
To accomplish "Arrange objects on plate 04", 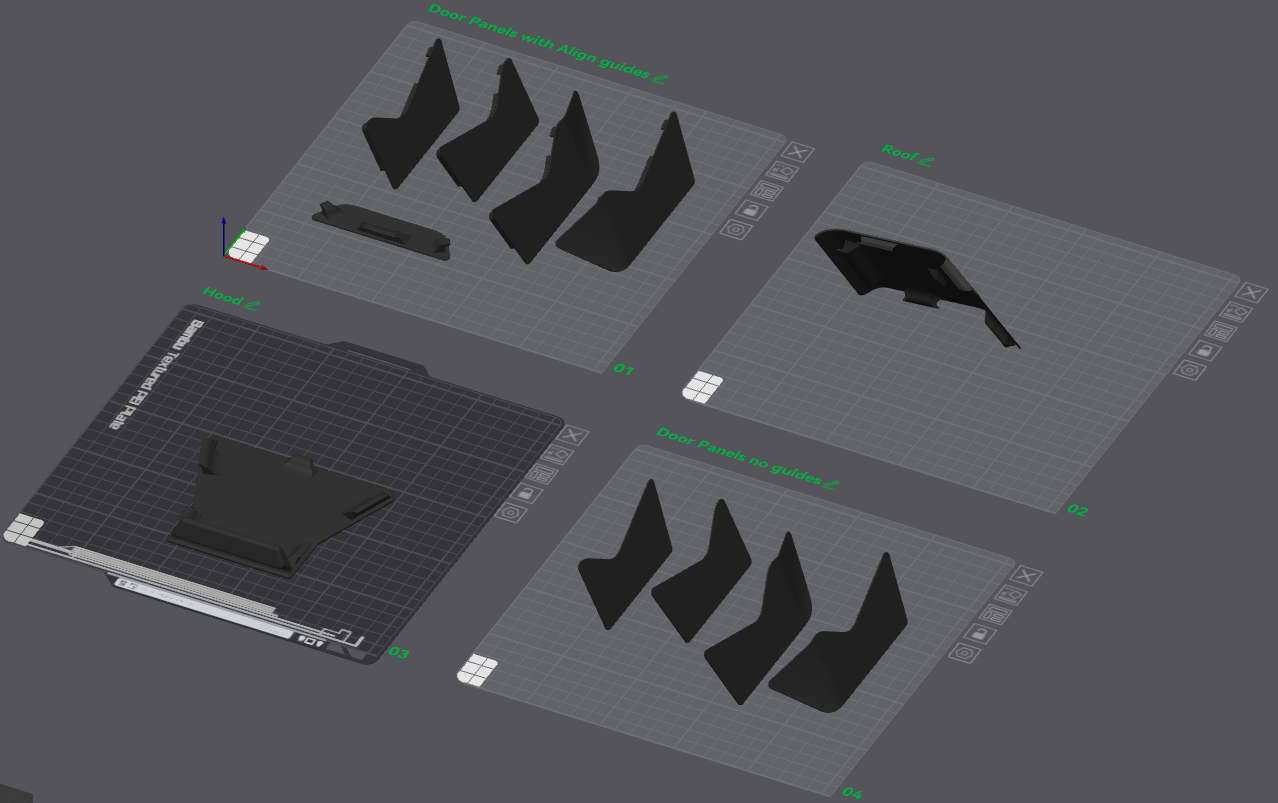I will (994, 614).
